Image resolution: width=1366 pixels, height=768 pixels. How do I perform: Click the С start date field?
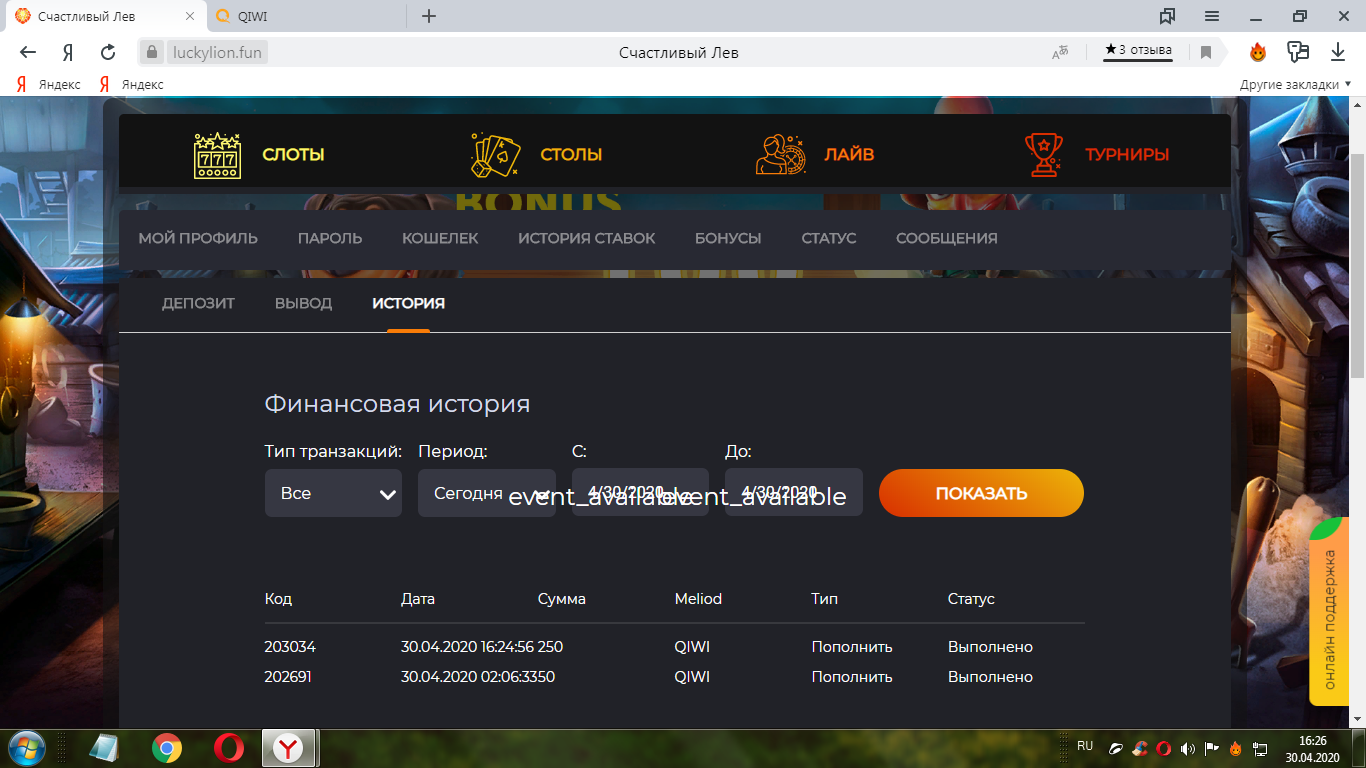(x=640, y=492)
